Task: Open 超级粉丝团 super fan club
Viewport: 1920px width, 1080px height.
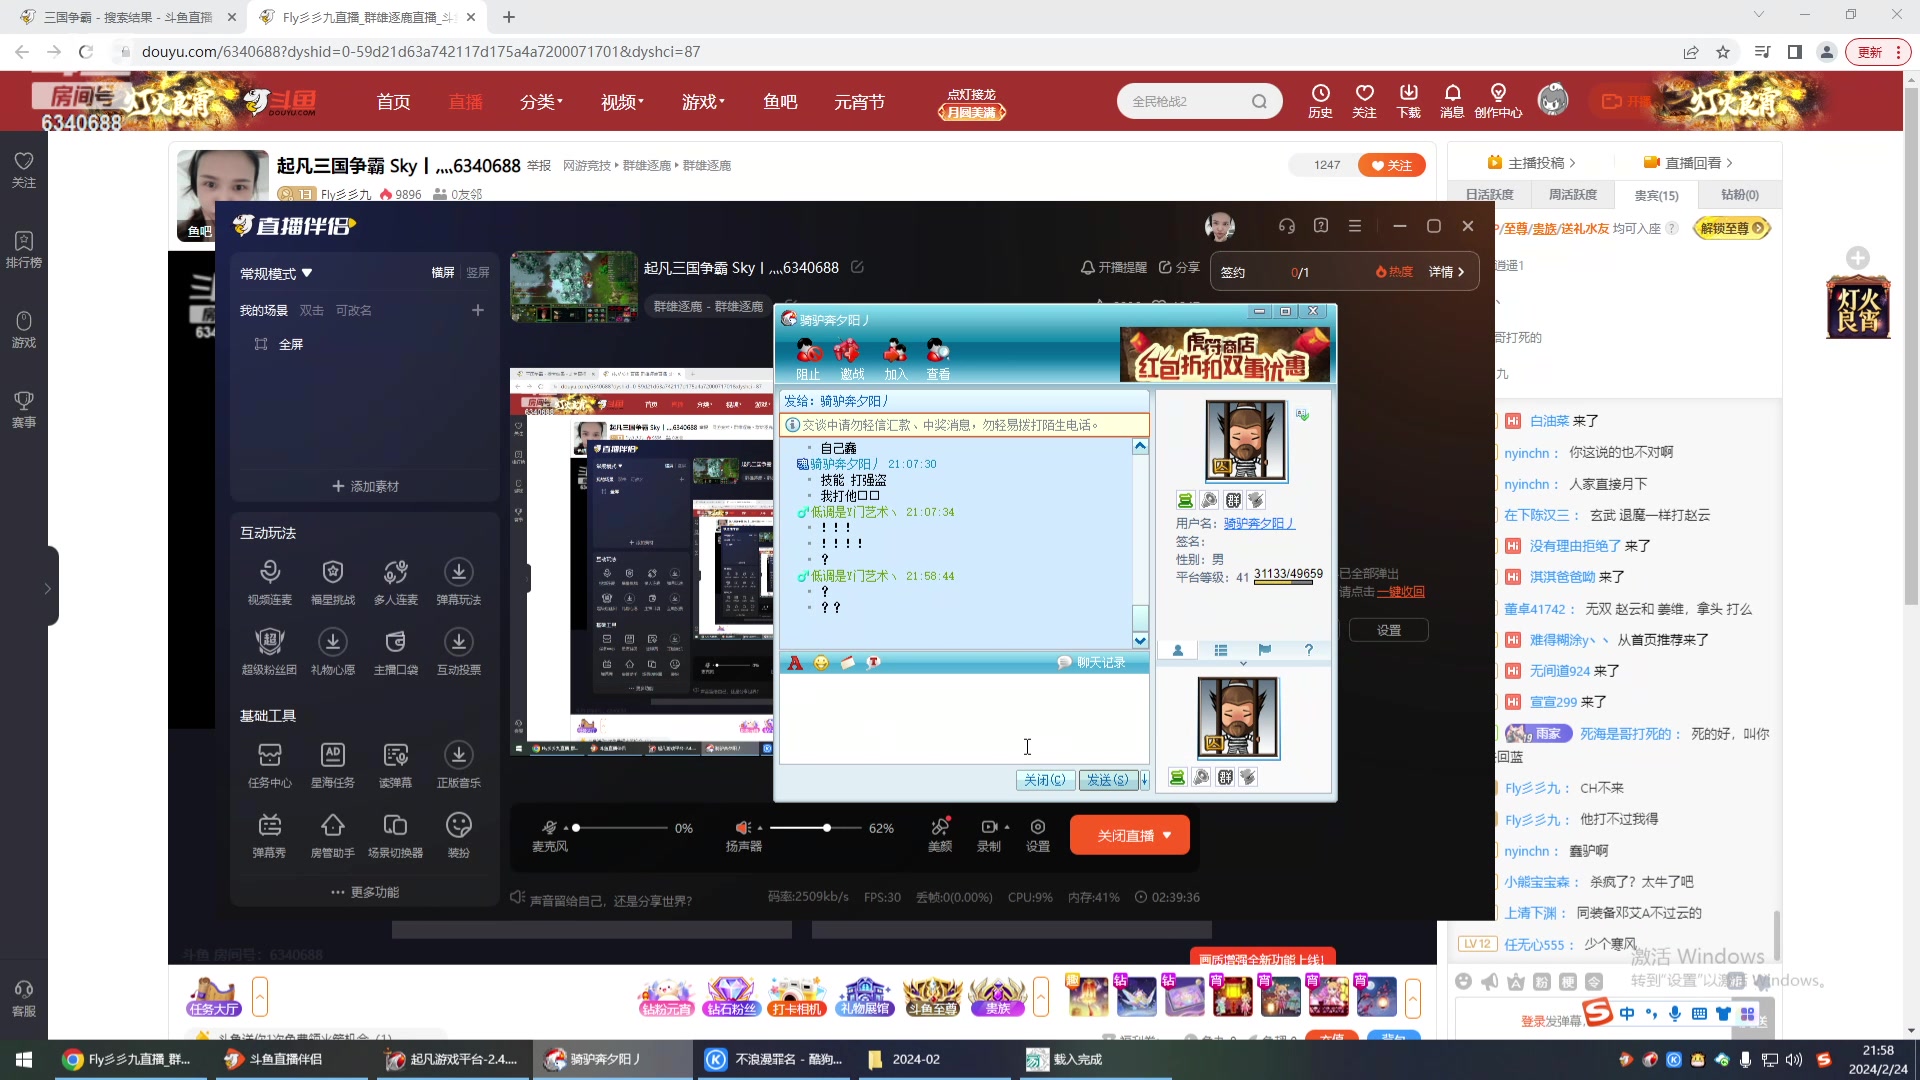Action: [x=270, y=652]
